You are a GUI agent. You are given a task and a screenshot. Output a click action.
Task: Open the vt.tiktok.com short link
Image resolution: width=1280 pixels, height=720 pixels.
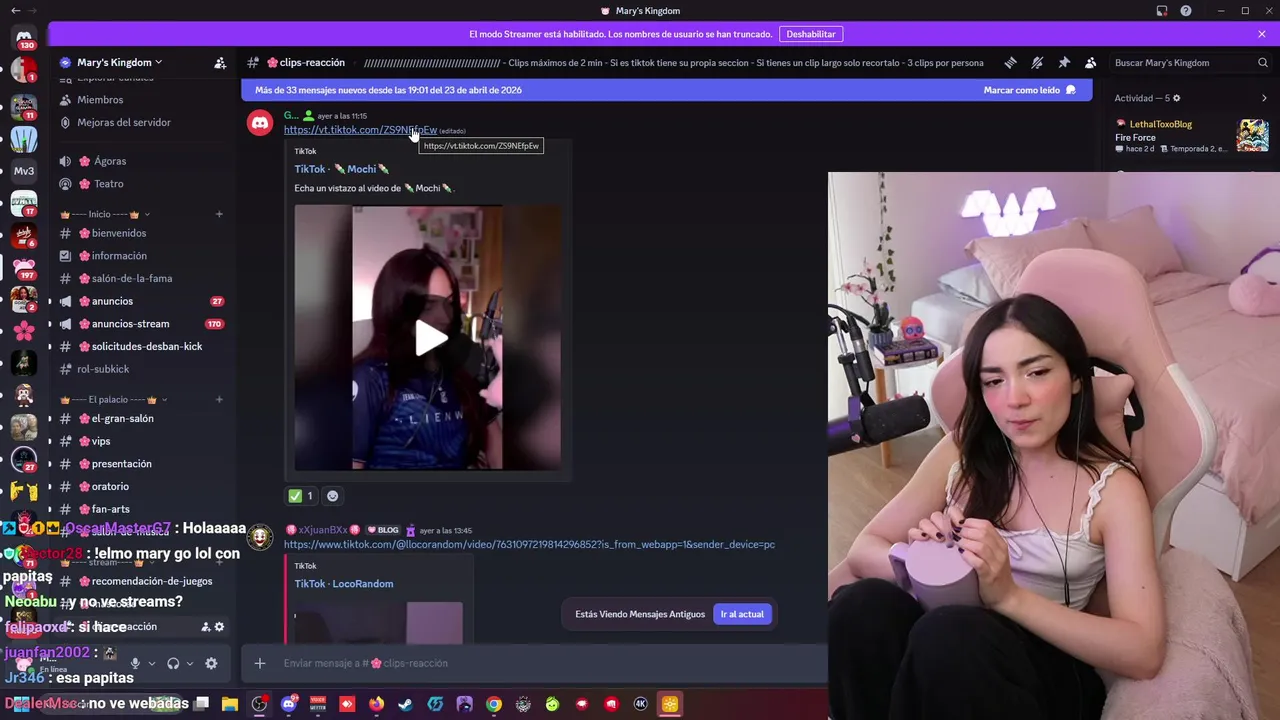360,130
